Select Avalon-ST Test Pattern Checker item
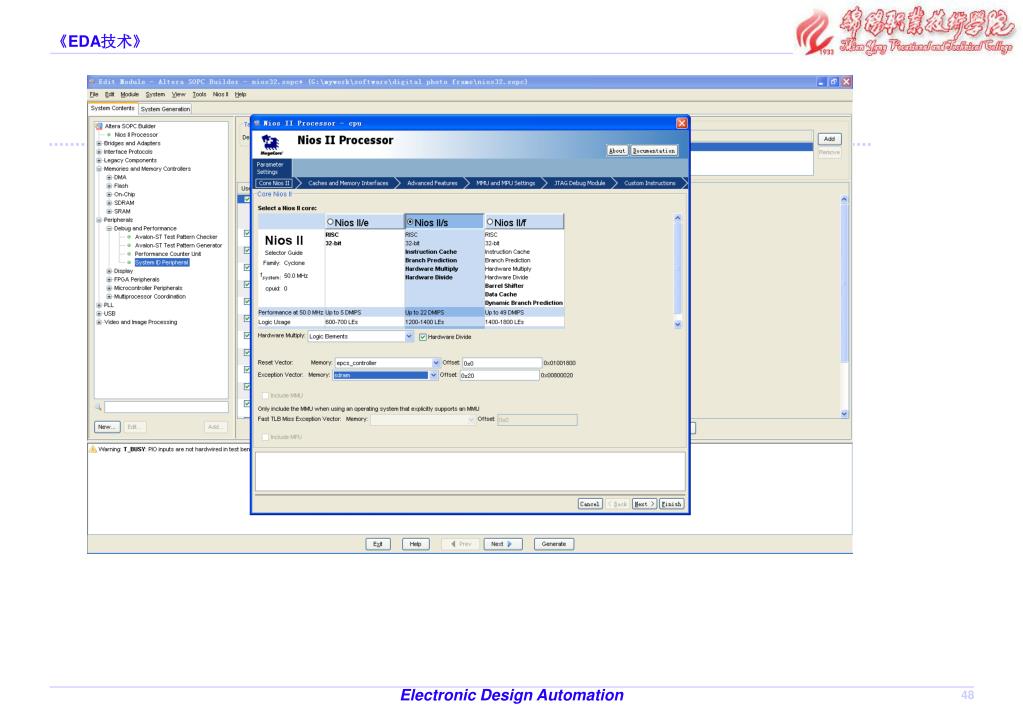The width and height of the screenshot is (1023, 708). 176,237
